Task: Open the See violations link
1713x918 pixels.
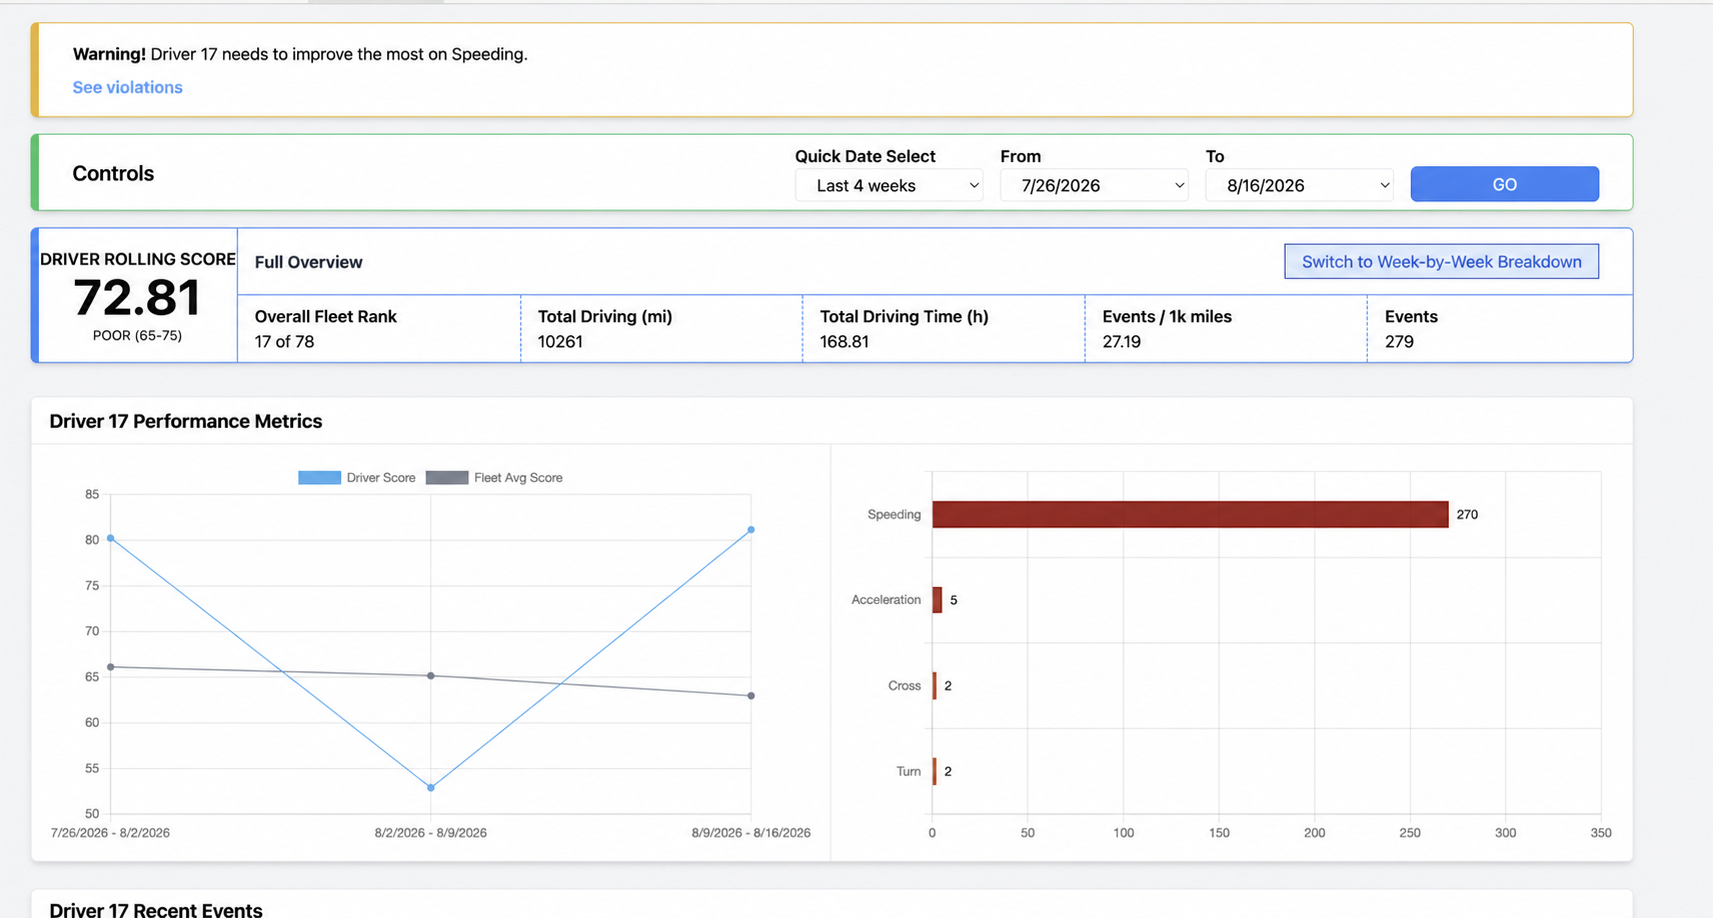Action: tap(127, 87)
